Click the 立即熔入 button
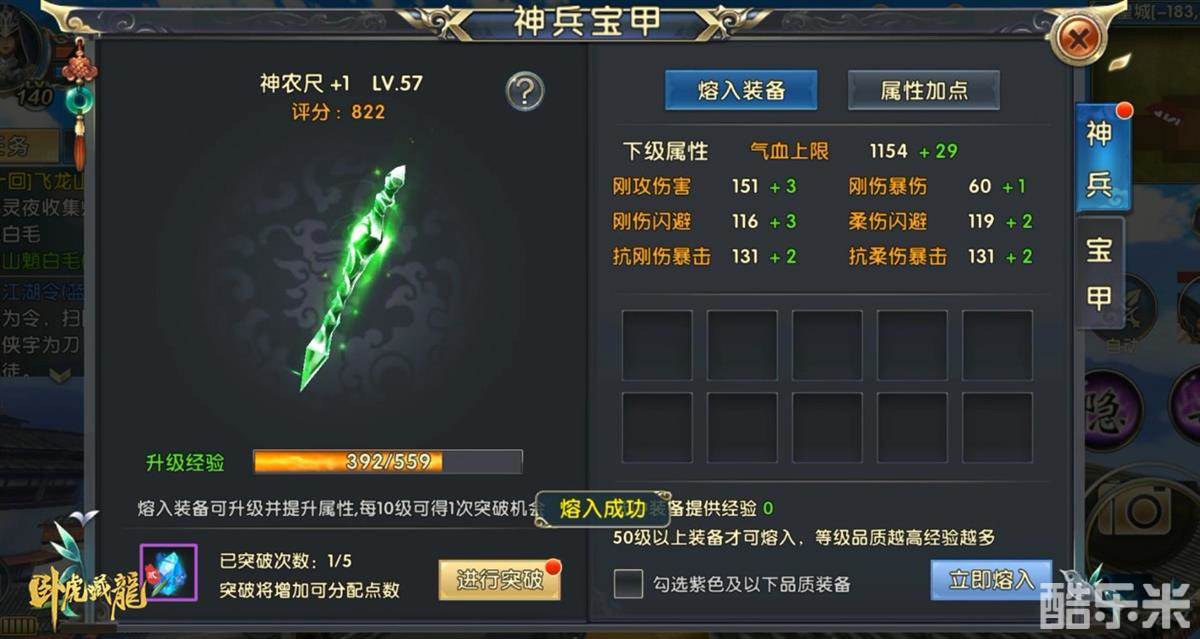Viewport: 1200px width, 639px height. (991, 581)
